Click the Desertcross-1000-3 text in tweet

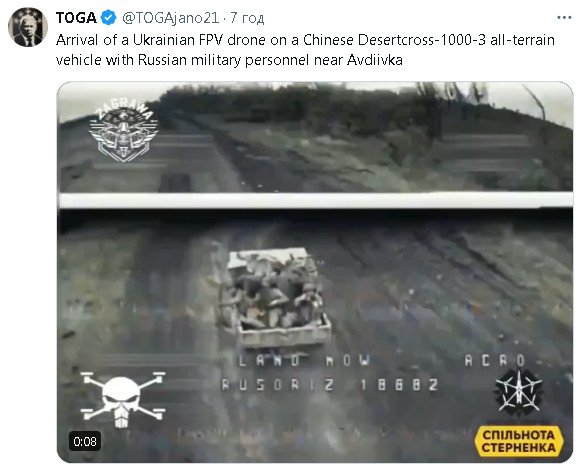[422, 40]
